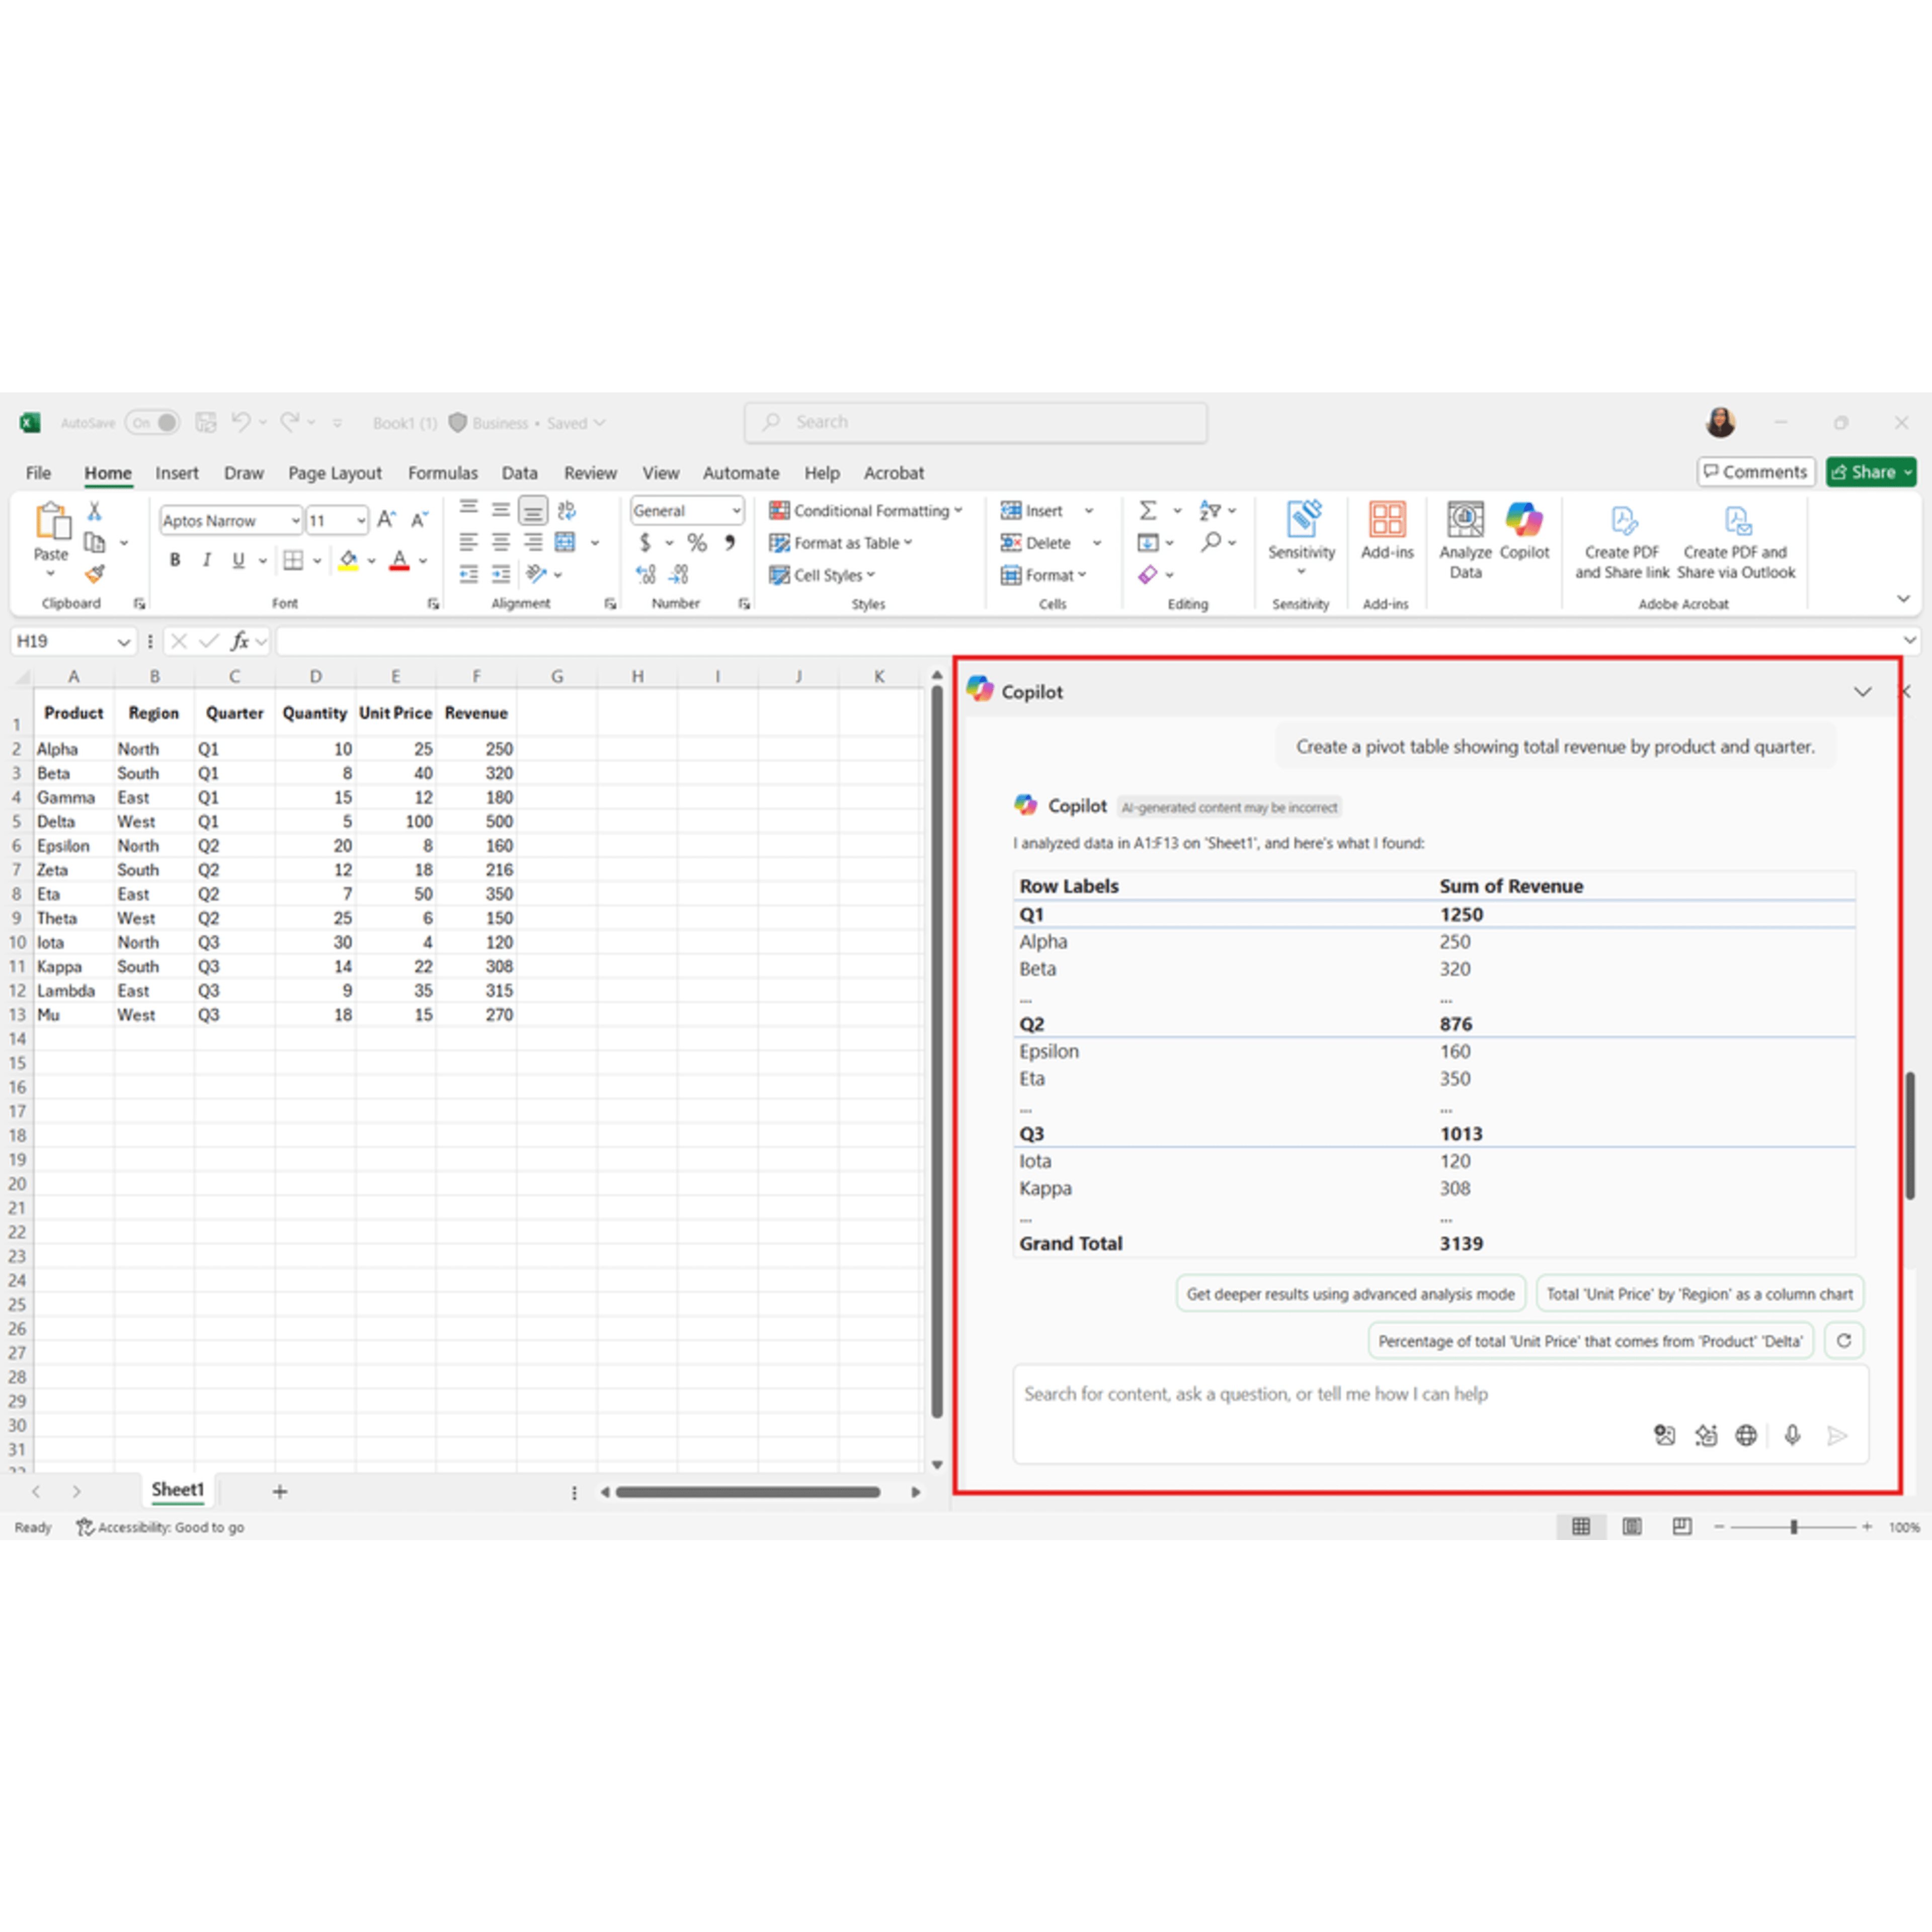Image resolution: width=1932 pixels, height=1932 pixels.
Task: Toggle Bold formatting
Action: (175, 560)
